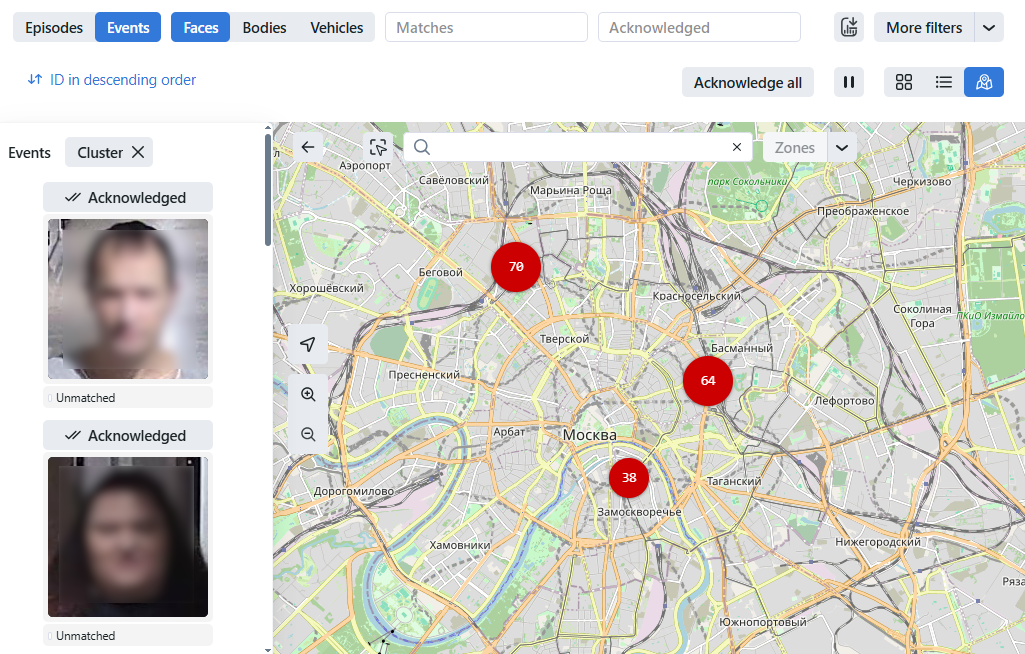Image resolution: width=1025 pixels, height=654 pixels.
Task: Zoom in on the map
Action: [x=308, y=395]
